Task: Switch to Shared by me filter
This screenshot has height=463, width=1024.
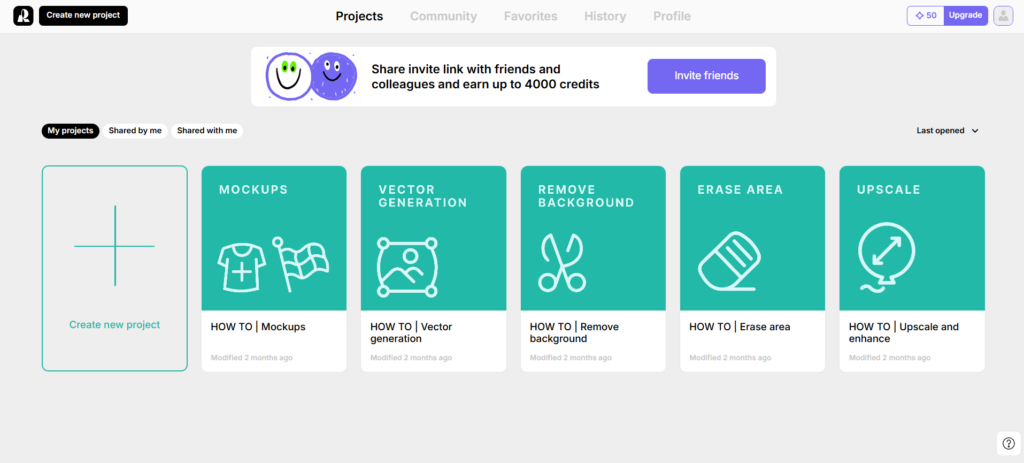Action: tap(135, 131)
